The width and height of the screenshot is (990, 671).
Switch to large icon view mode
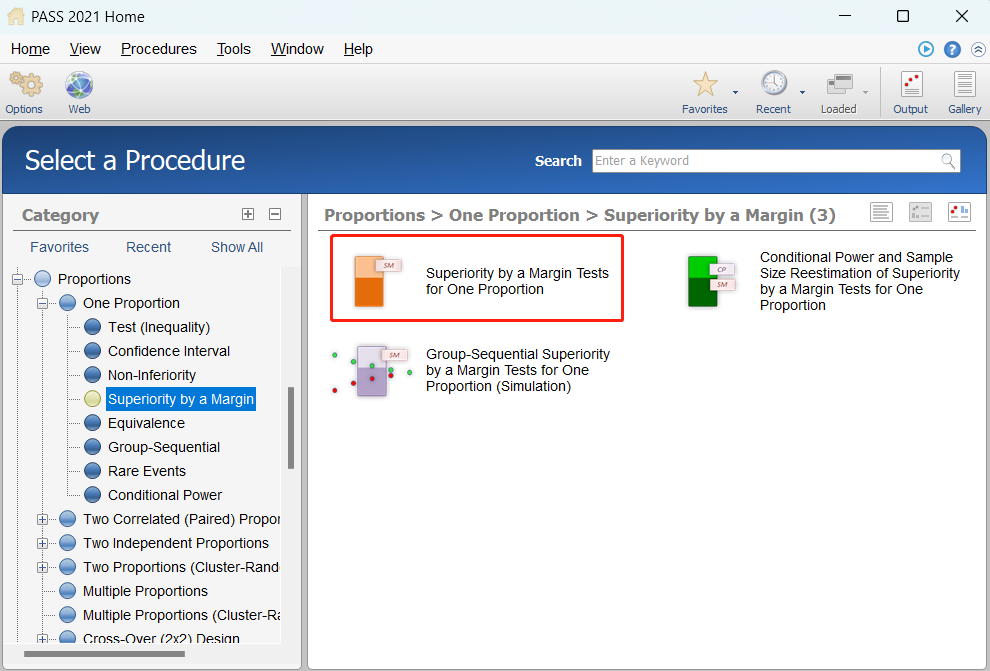click(959, 211)
